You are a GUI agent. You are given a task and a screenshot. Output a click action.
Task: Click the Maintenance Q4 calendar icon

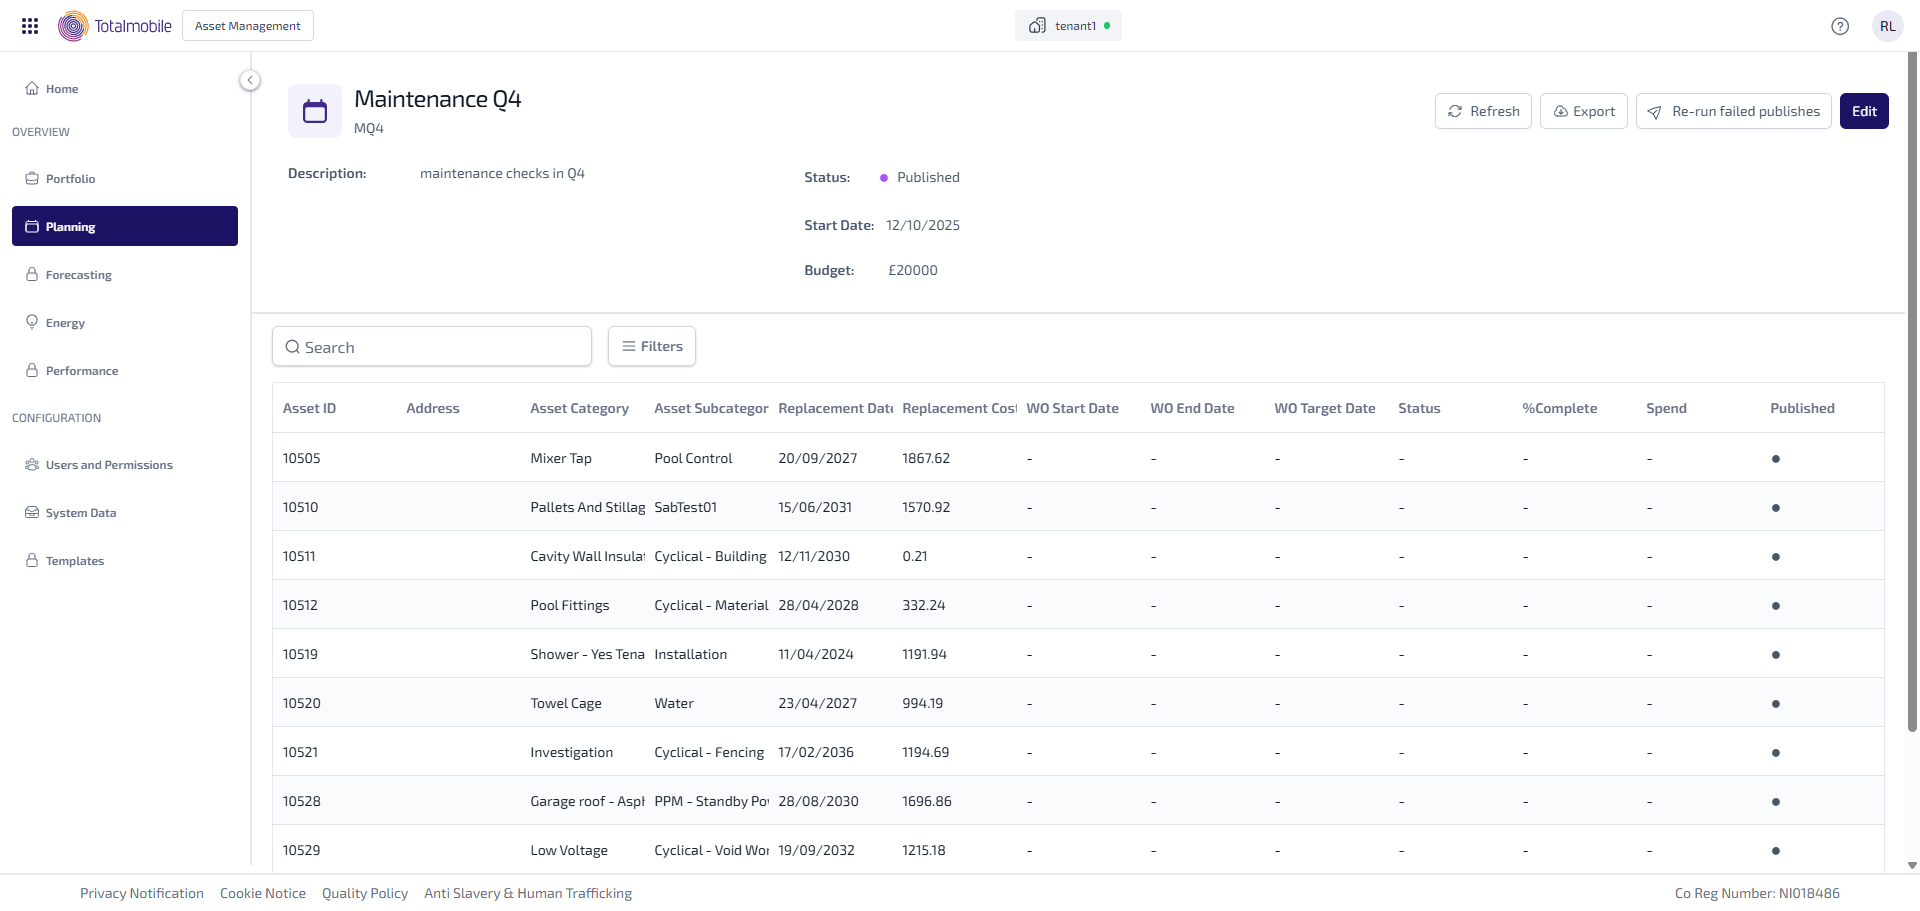[x=315, y=111]
